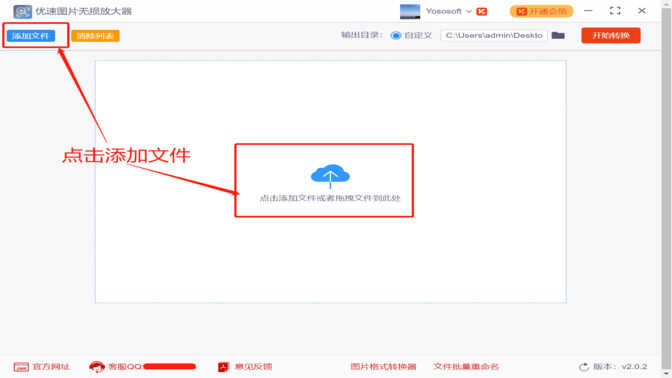The width and height of the screenshot is (672, 378).
Task: Open the 图片格式转换器 link
Action: coord(383,367)
